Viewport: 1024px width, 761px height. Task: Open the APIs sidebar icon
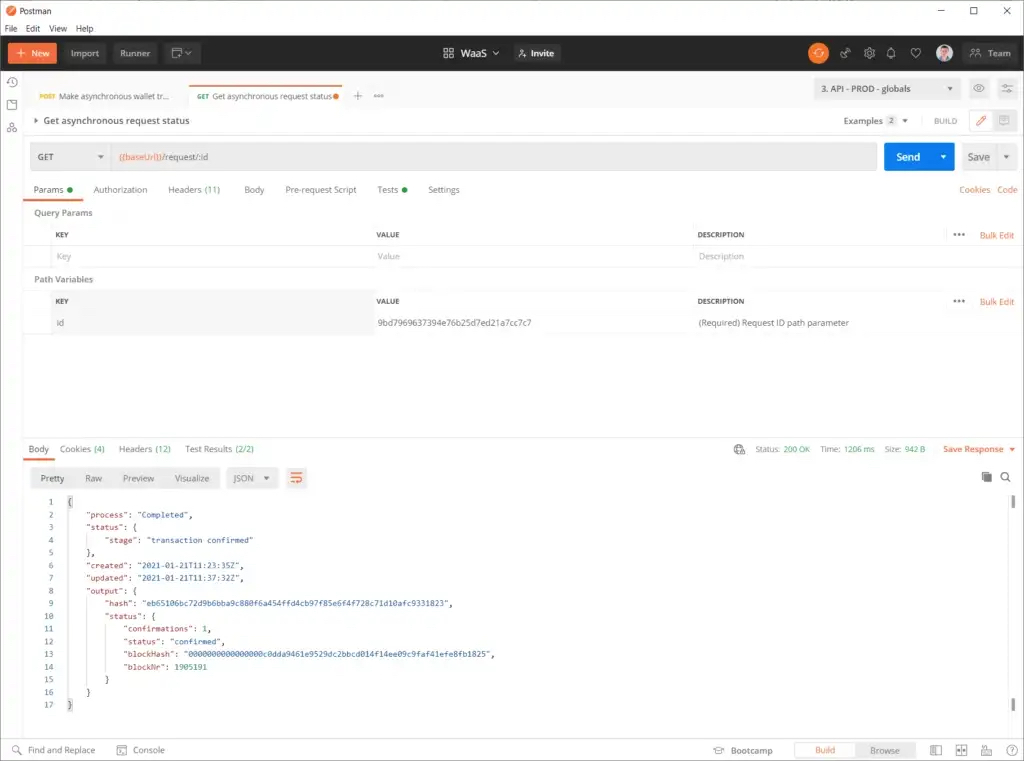pos(12,127)
